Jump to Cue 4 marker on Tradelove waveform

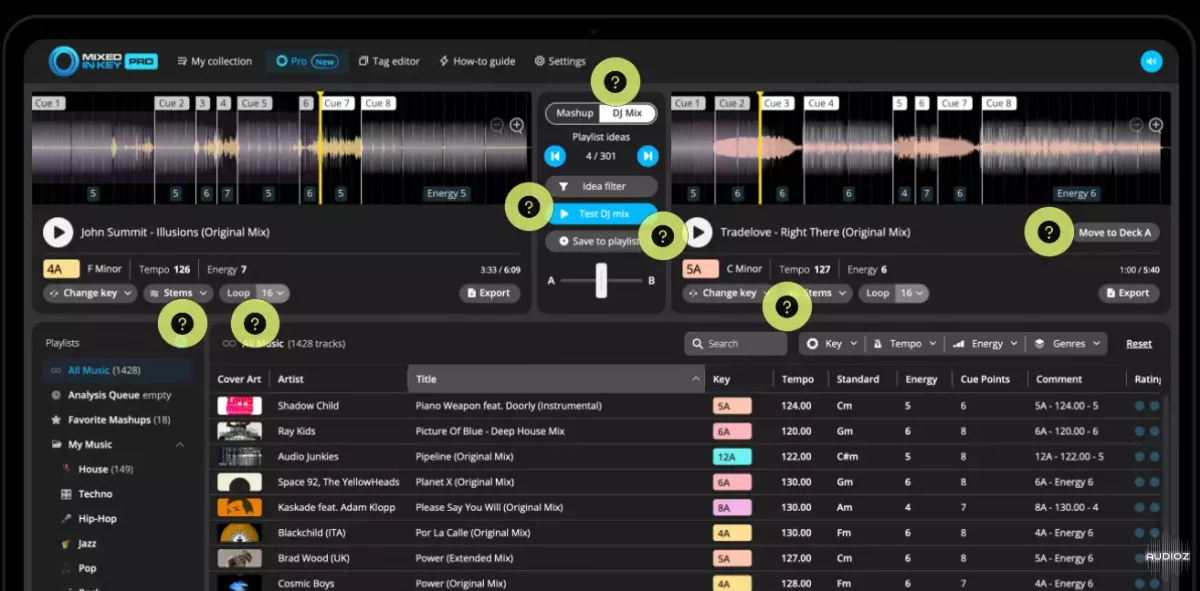click(821, 103)
